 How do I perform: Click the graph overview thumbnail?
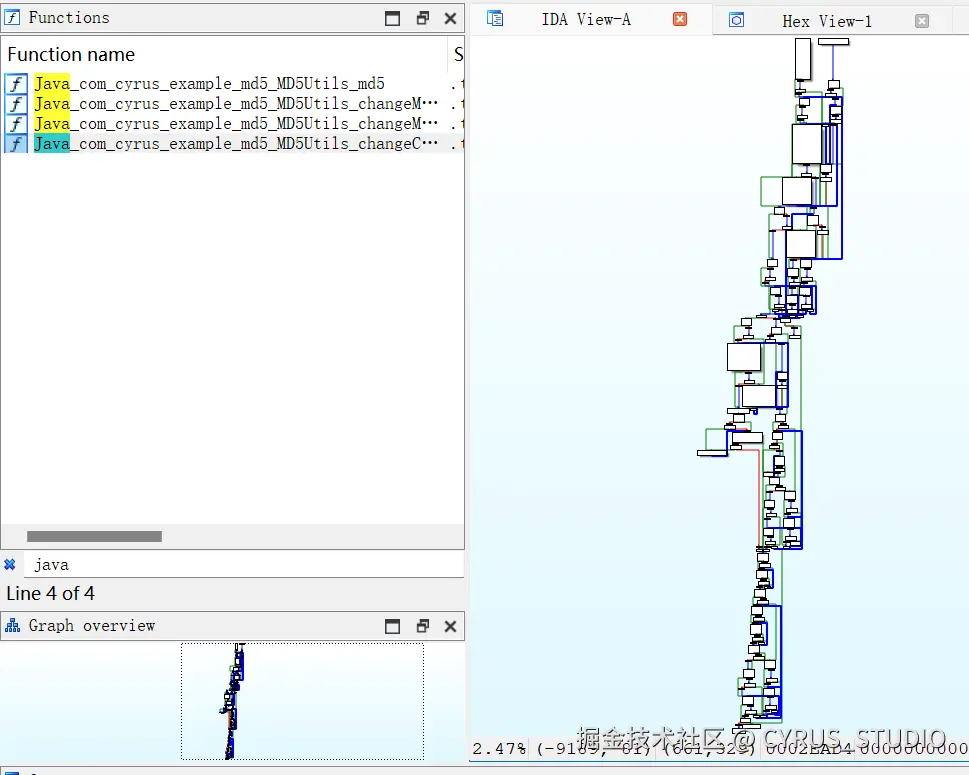232,701
